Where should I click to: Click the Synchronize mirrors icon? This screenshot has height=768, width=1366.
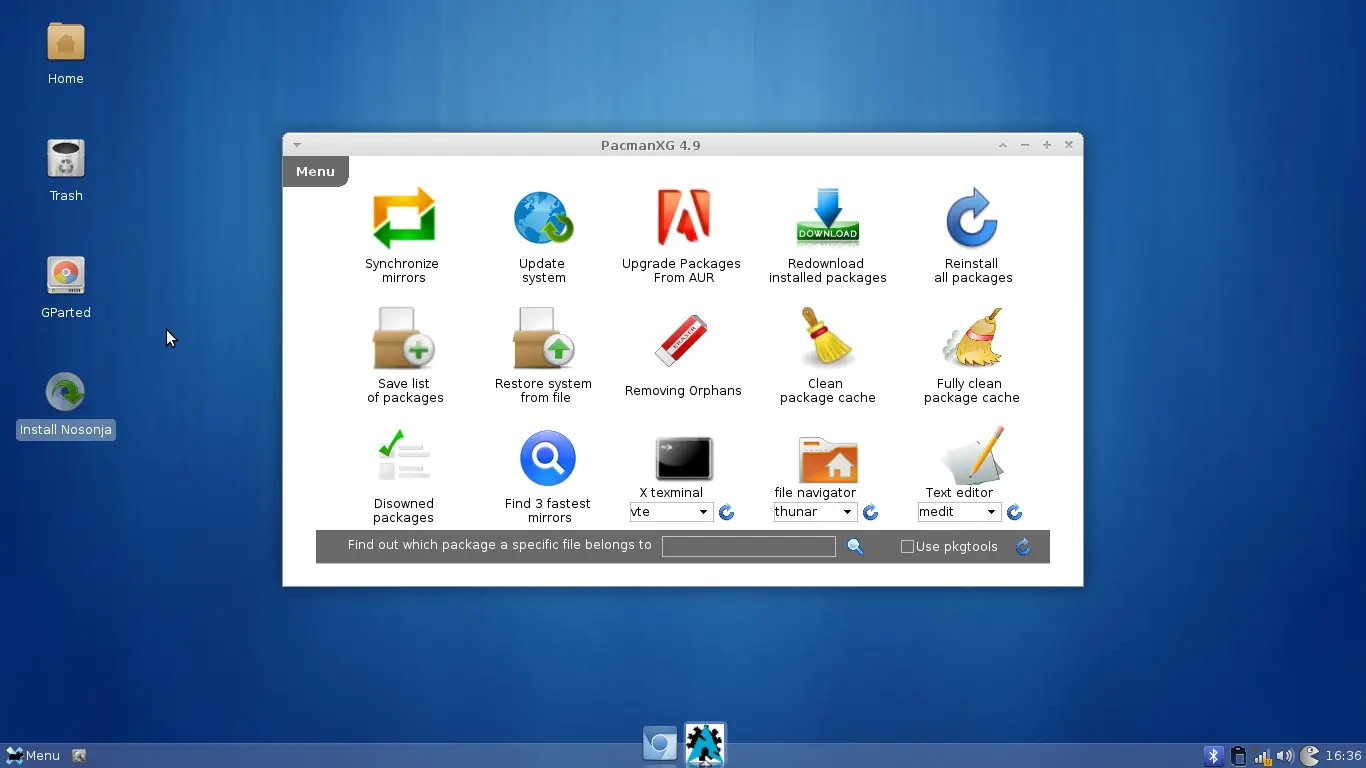point(402,218)
